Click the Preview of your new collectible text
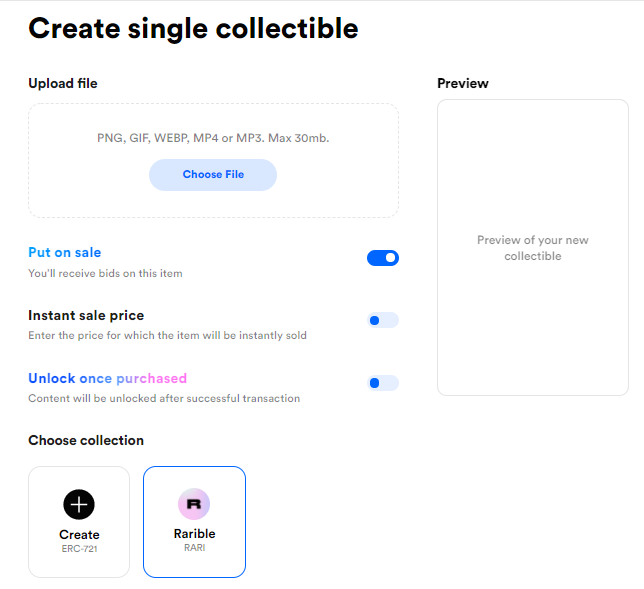The image size is (644, 589). click(533, 248)
